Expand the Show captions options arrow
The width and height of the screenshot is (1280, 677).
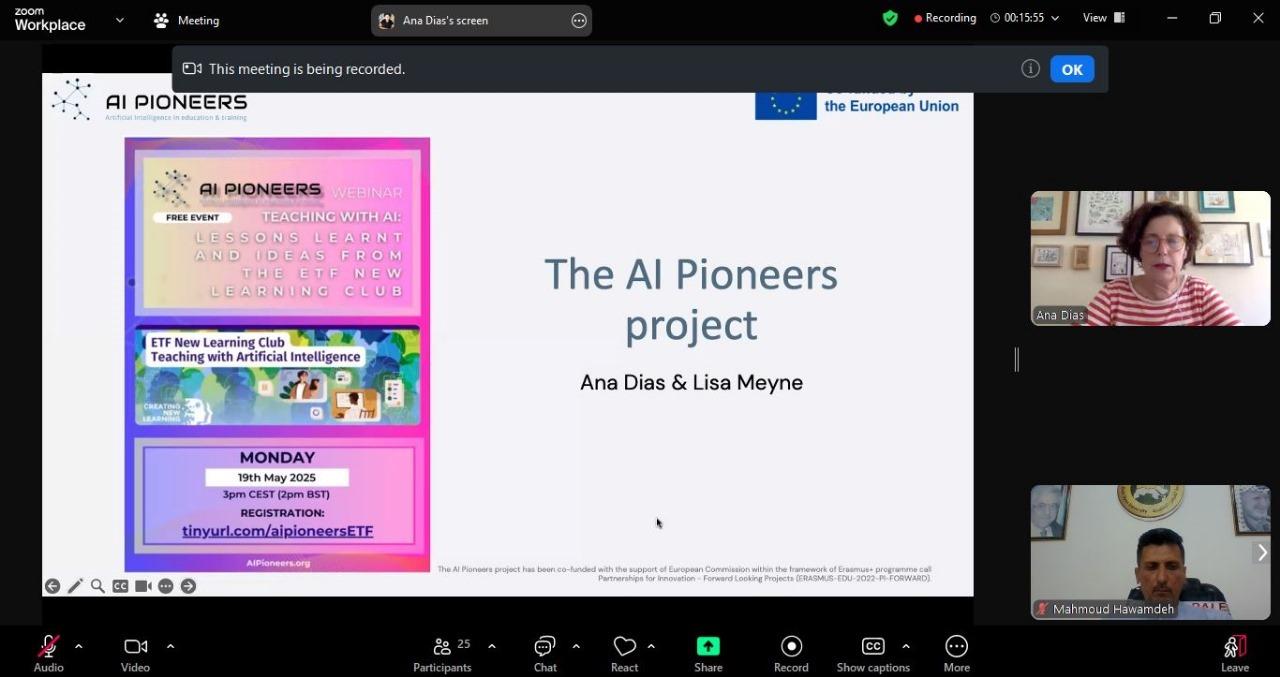tap(906, 646)
